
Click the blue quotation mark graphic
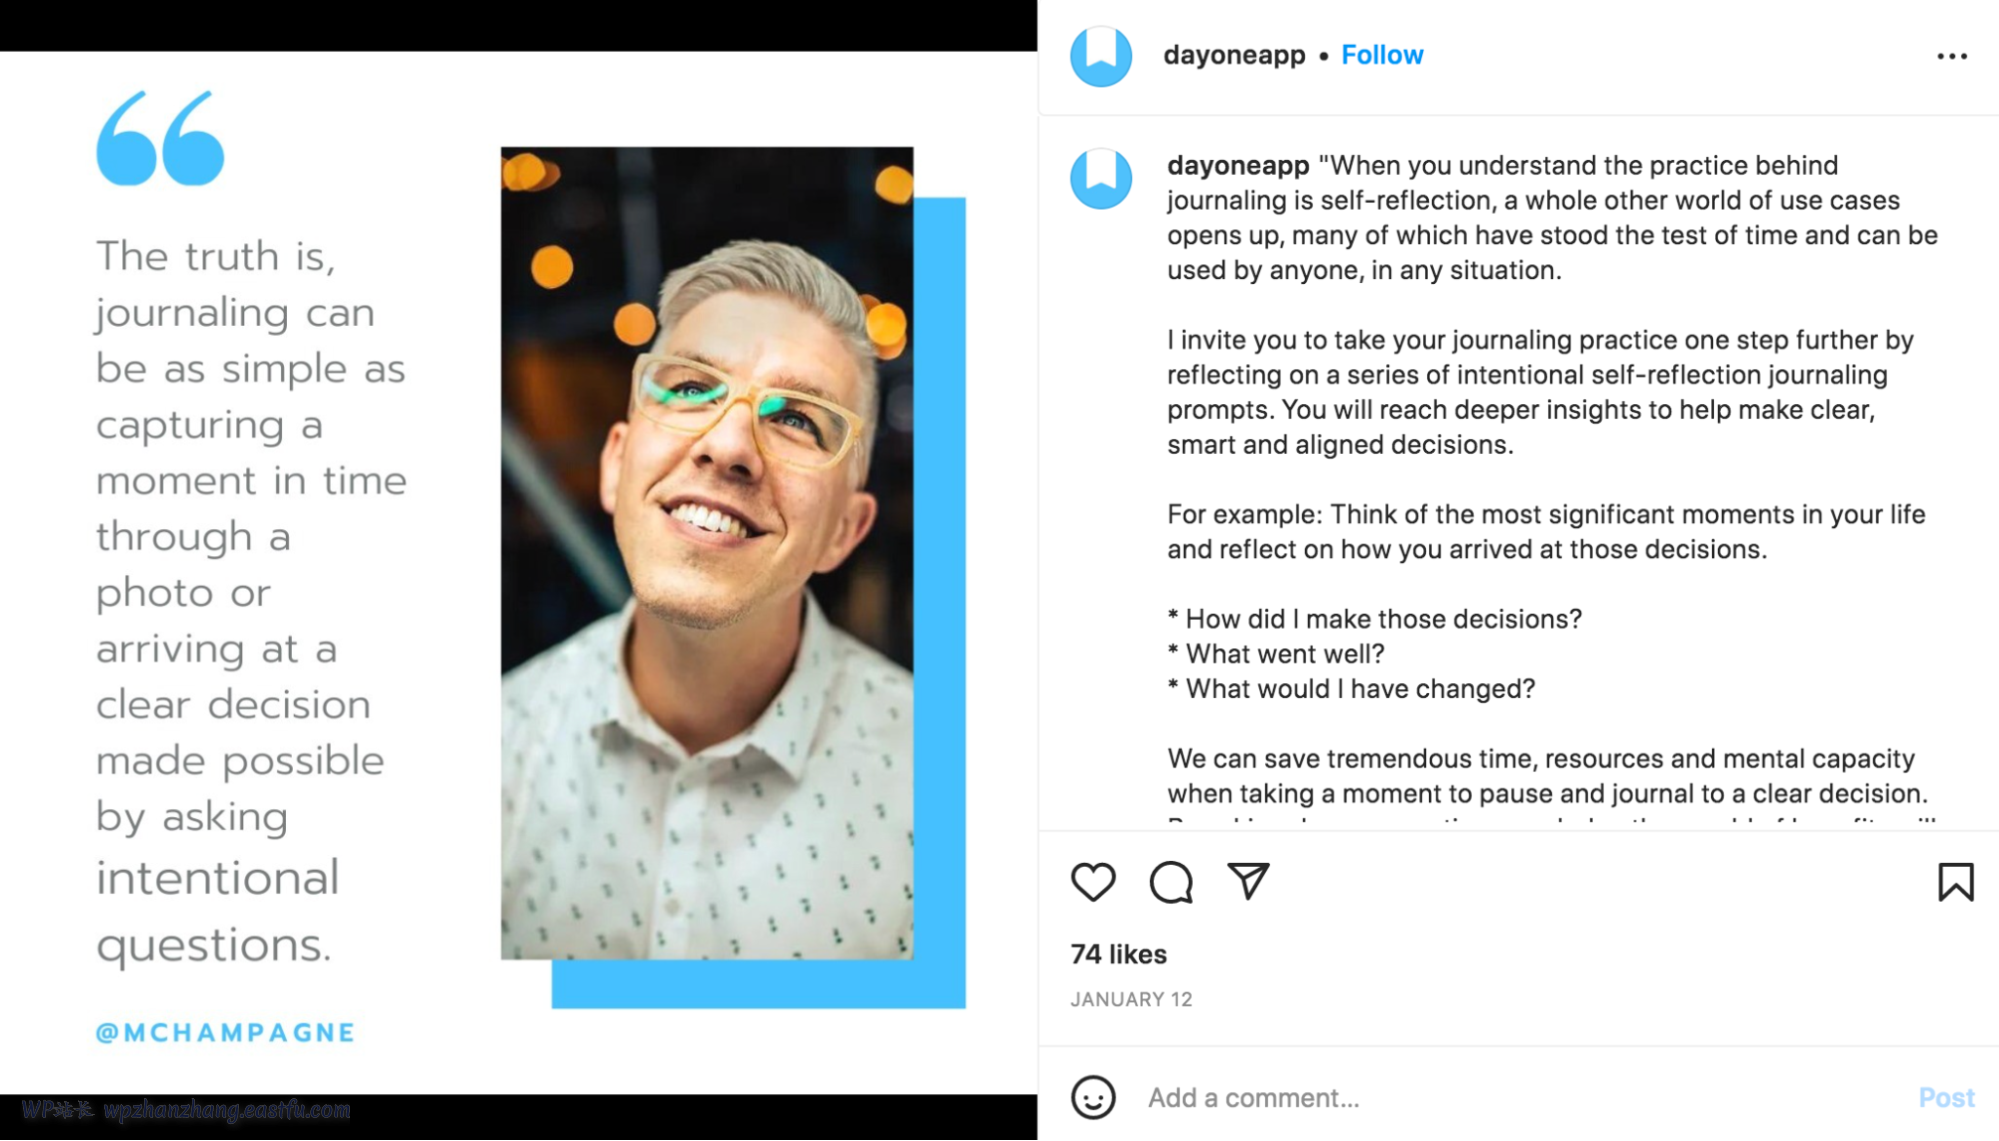[160, 138]
